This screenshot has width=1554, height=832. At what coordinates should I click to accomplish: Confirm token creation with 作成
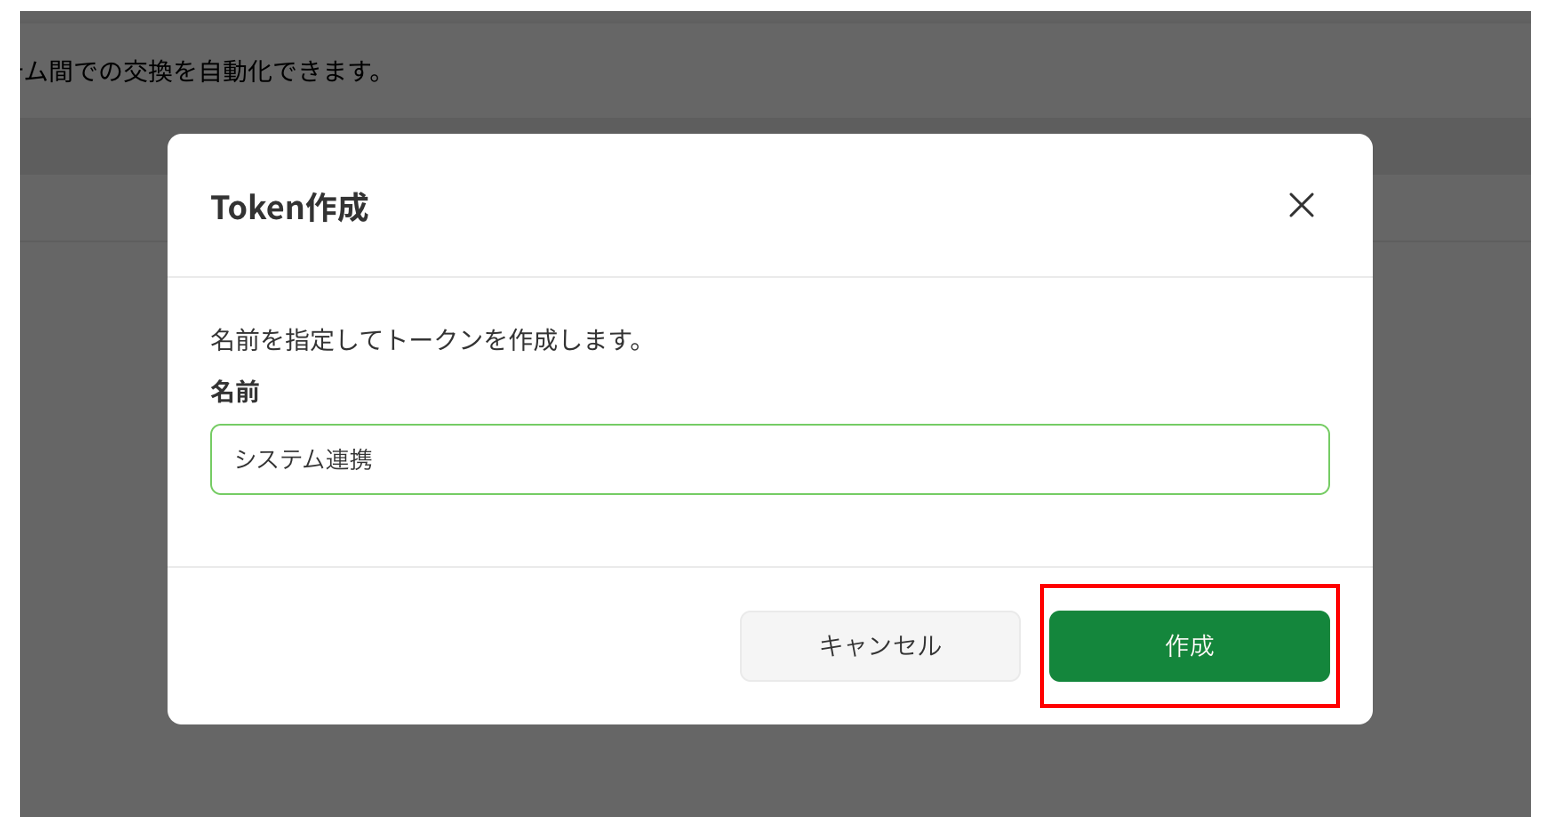[1189, 646]
